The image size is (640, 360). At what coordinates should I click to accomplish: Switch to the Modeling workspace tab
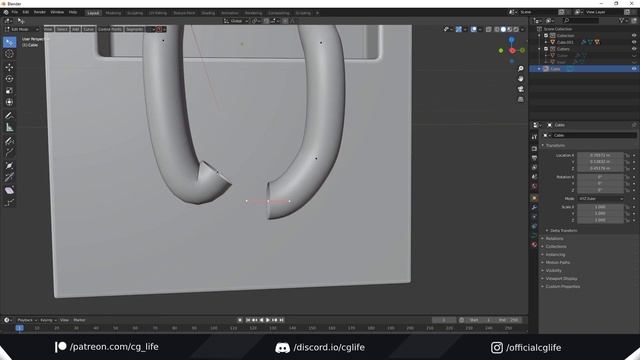click(x=113, y=13)
